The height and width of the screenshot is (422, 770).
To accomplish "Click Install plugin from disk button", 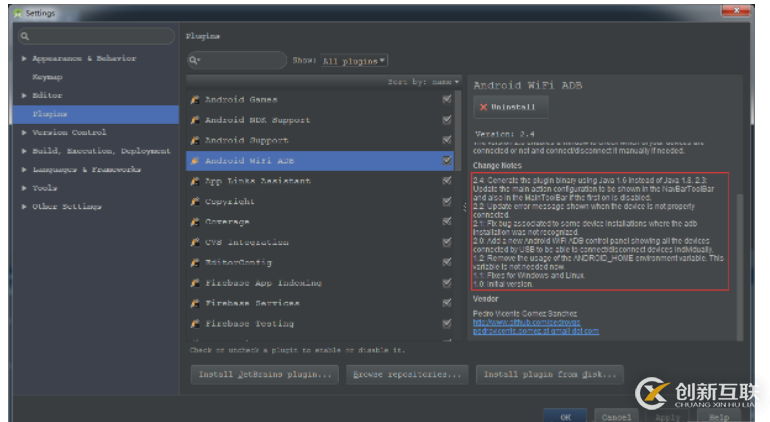I will click(550, 374).
